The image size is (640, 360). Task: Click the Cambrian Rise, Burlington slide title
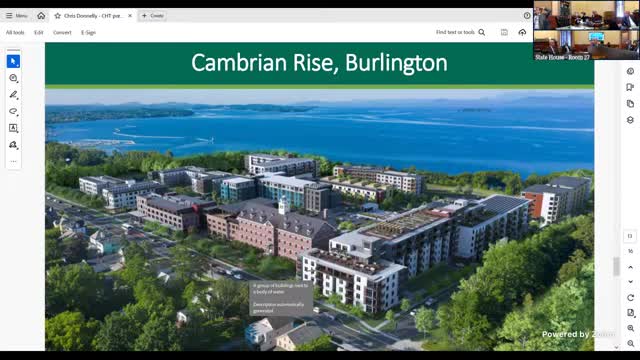pyautogui.click(x=319, y=63)
